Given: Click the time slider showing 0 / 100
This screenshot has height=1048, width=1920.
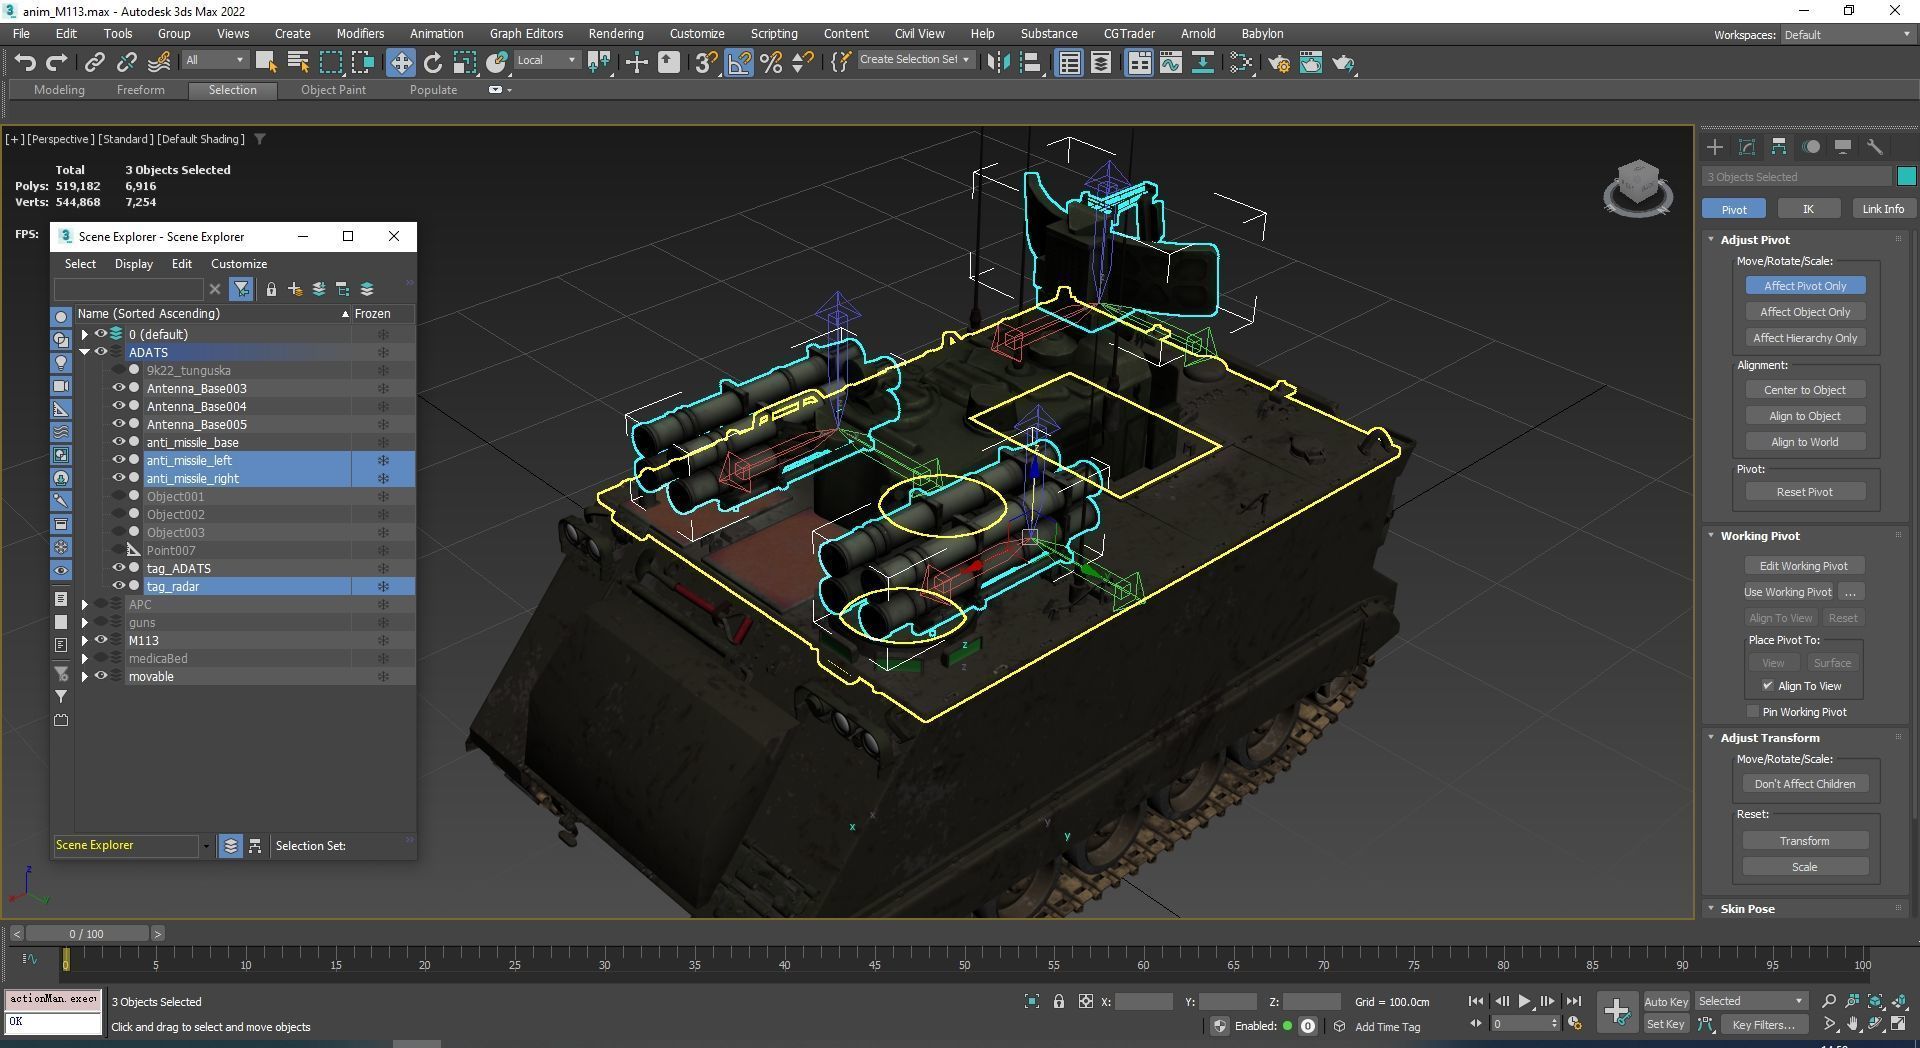Looking at the screenshot, I should [x=86, y=934].
